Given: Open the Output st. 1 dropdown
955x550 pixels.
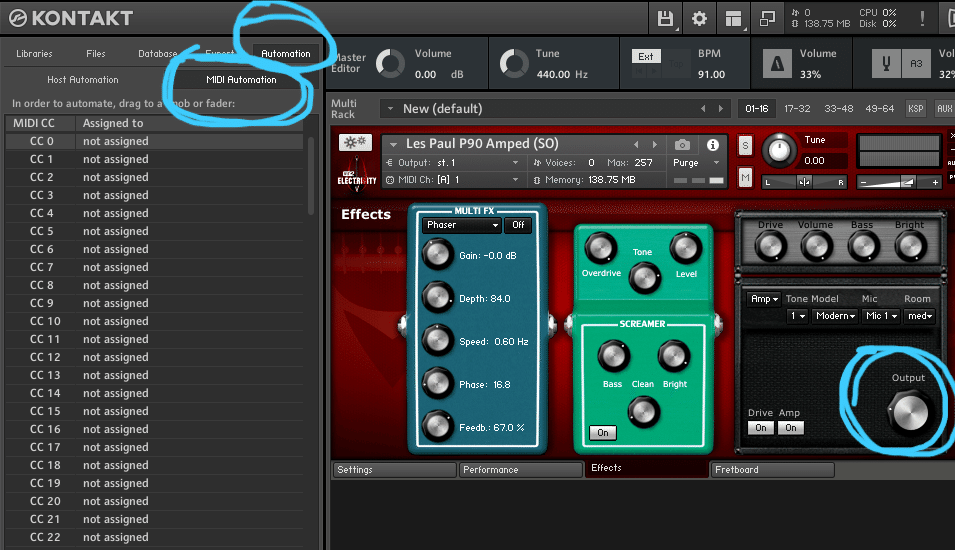Looking at the screenshot, I should coord(453,163).
